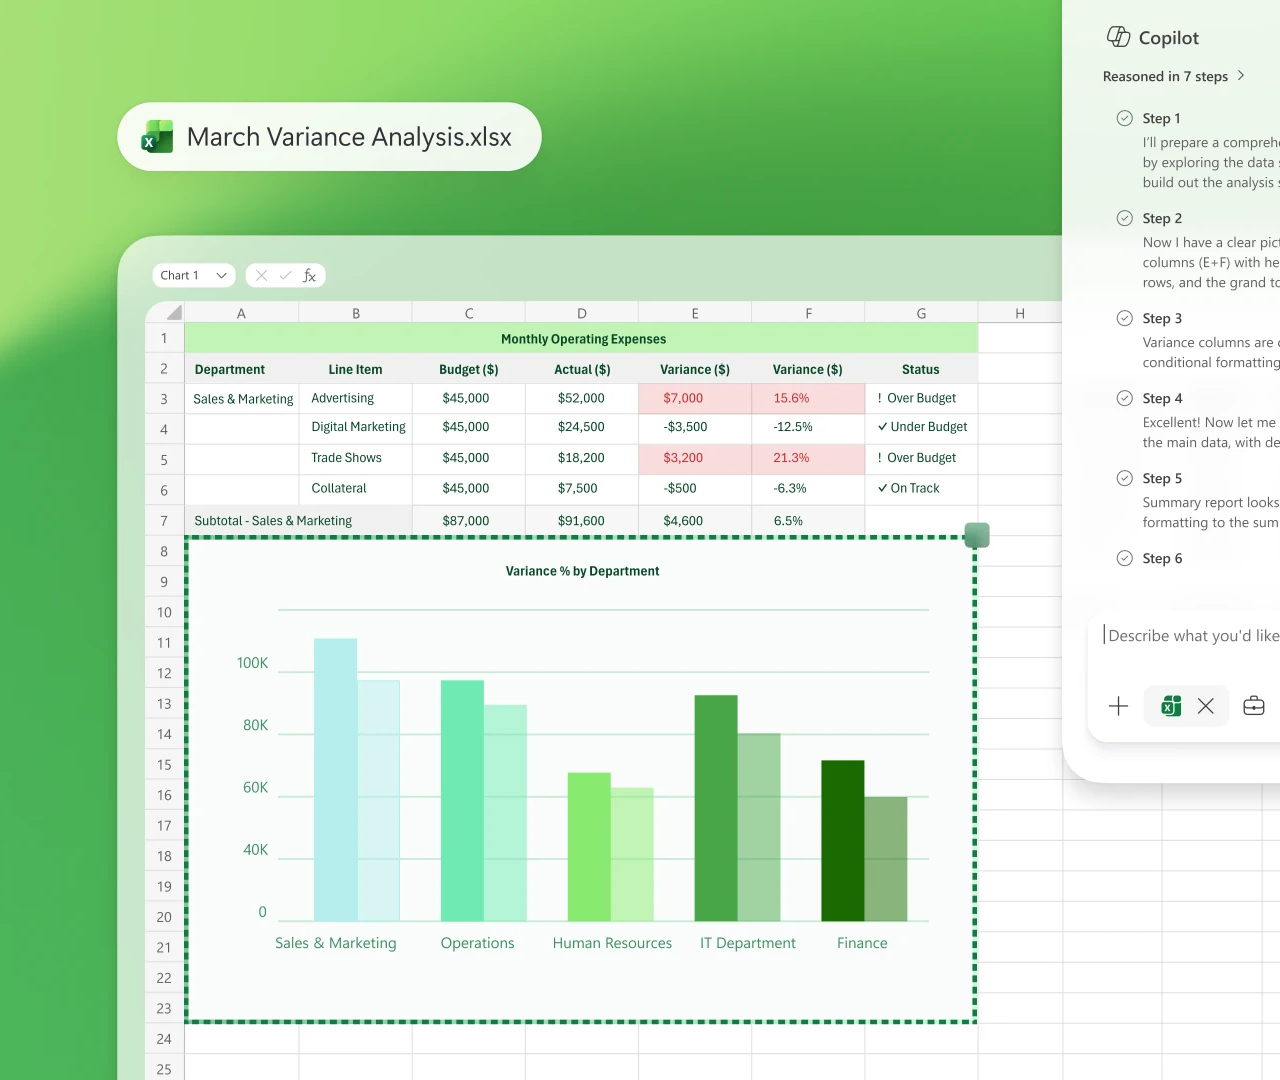Image resolution: width=1280 pixels, height=1080 pixels.
Task: Click the Select All corner triangle
Action: (x=173, y=313)
